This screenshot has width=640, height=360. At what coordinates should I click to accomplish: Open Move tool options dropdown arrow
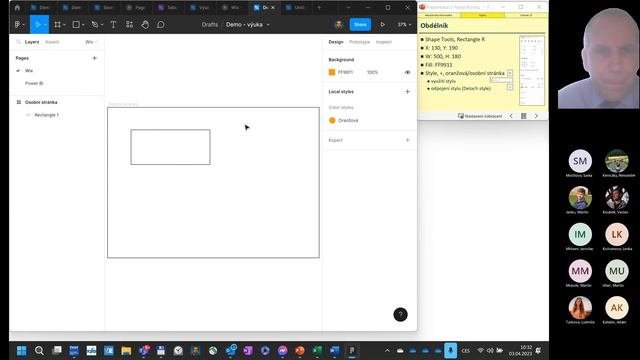tap(45, 25)
